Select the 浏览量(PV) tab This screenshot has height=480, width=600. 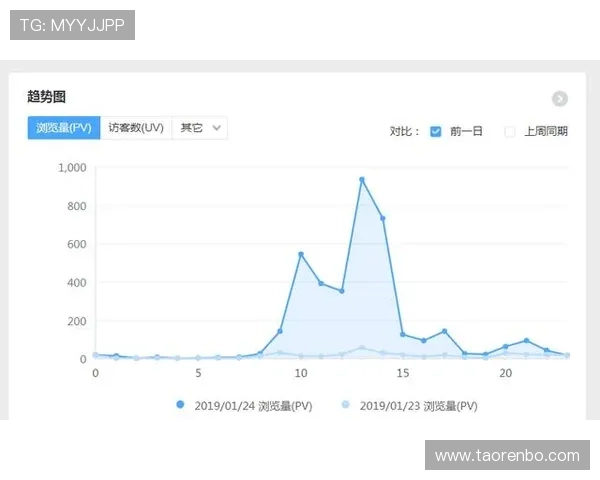[x=64, y=127]
